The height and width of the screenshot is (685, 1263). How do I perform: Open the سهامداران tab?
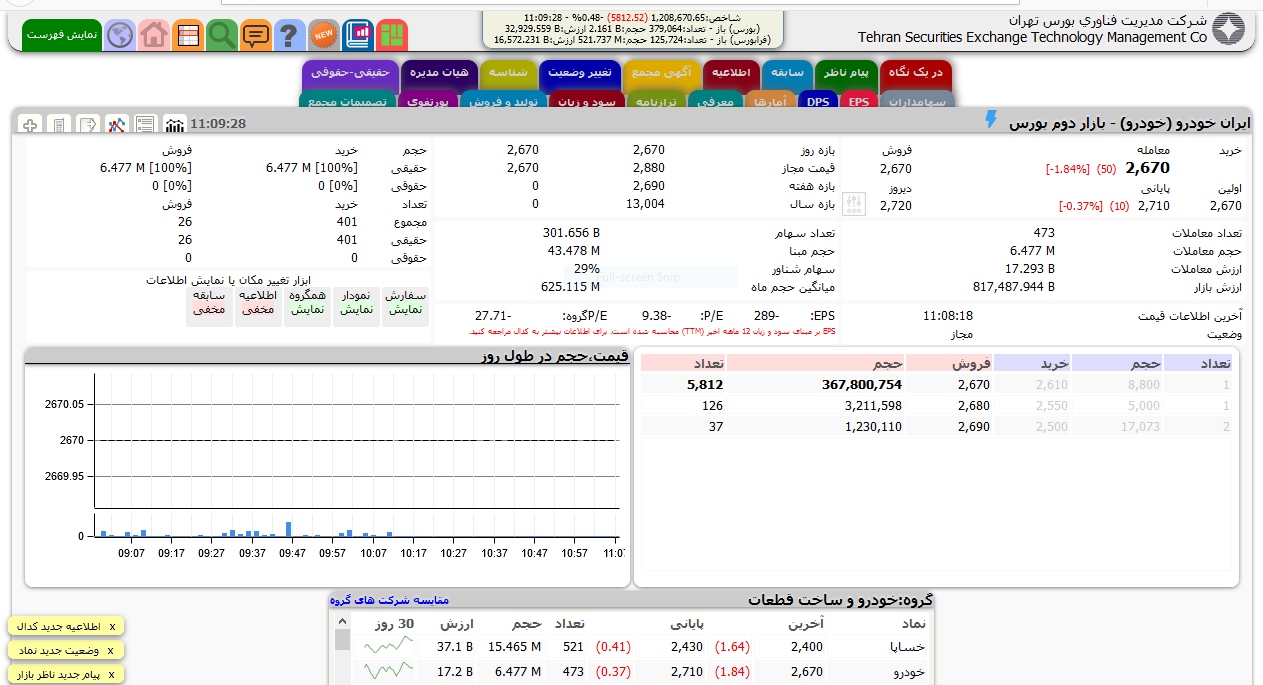coord(917,101)
